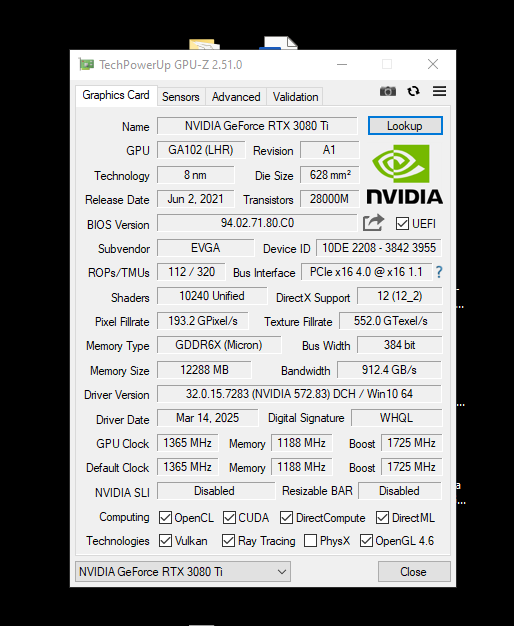Click the GPU-Z title bar app icon
The width and height of the screenshot is (514, 626).
point(86,64)
